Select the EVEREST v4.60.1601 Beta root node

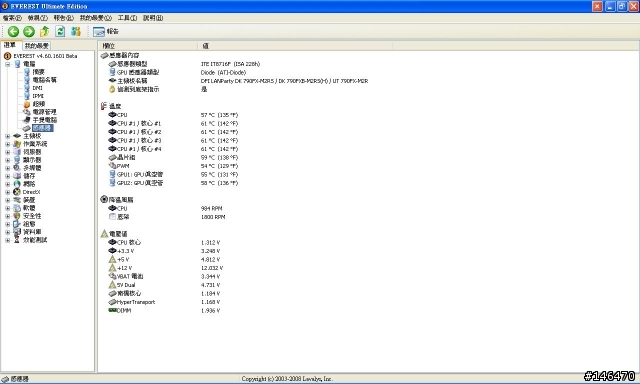(45, 56)
